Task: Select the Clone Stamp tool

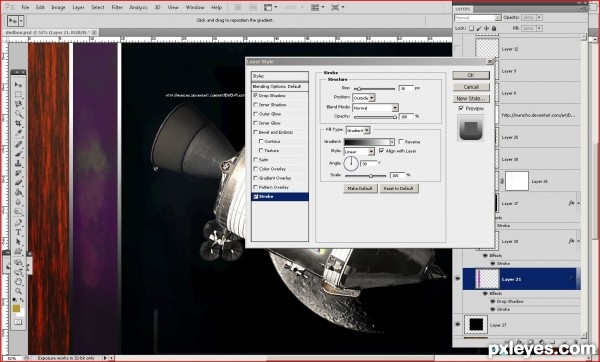Action: (18, 163)
